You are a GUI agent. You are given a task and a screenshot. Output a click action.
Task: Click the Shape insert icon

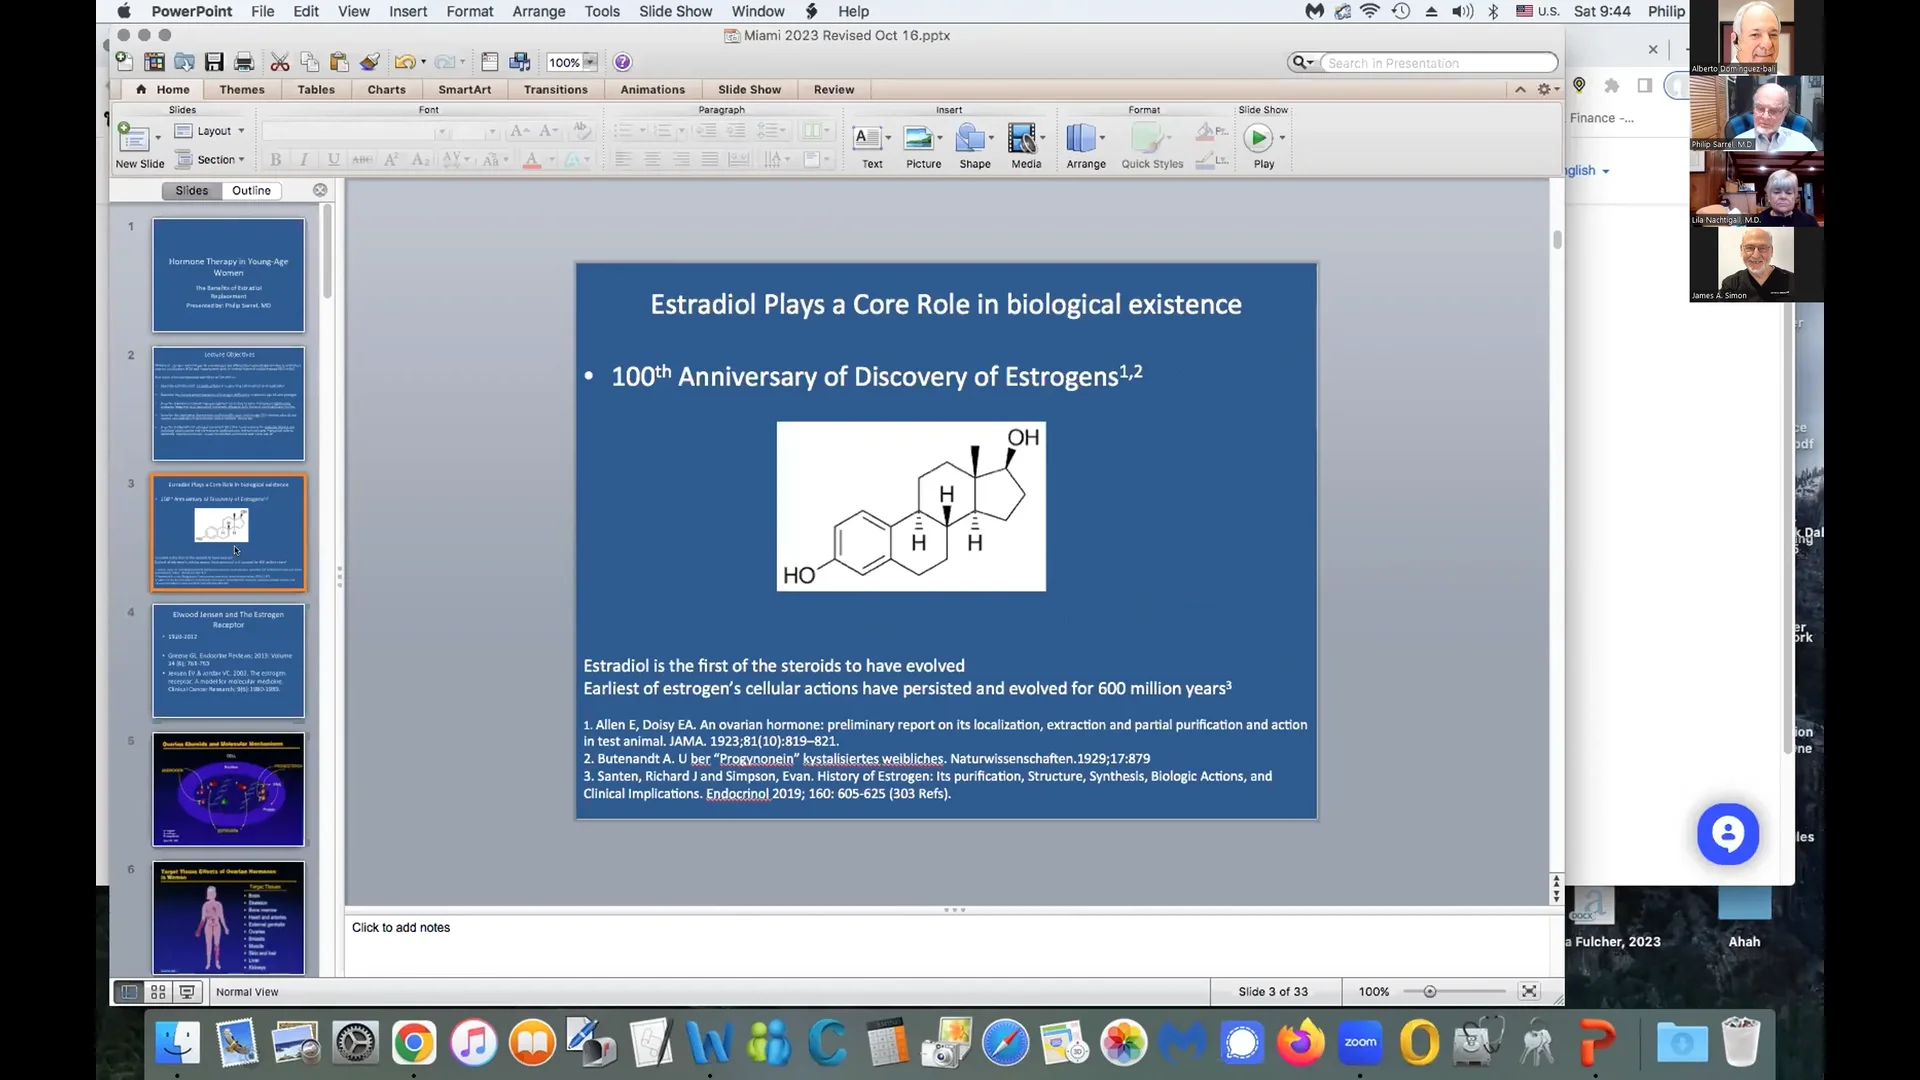pyautogui.click(x=974, y=145)
